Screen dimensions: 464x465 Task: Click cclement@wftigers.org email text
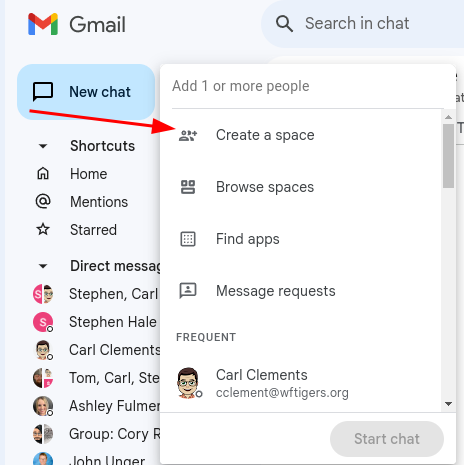click(x=282, y=393)
